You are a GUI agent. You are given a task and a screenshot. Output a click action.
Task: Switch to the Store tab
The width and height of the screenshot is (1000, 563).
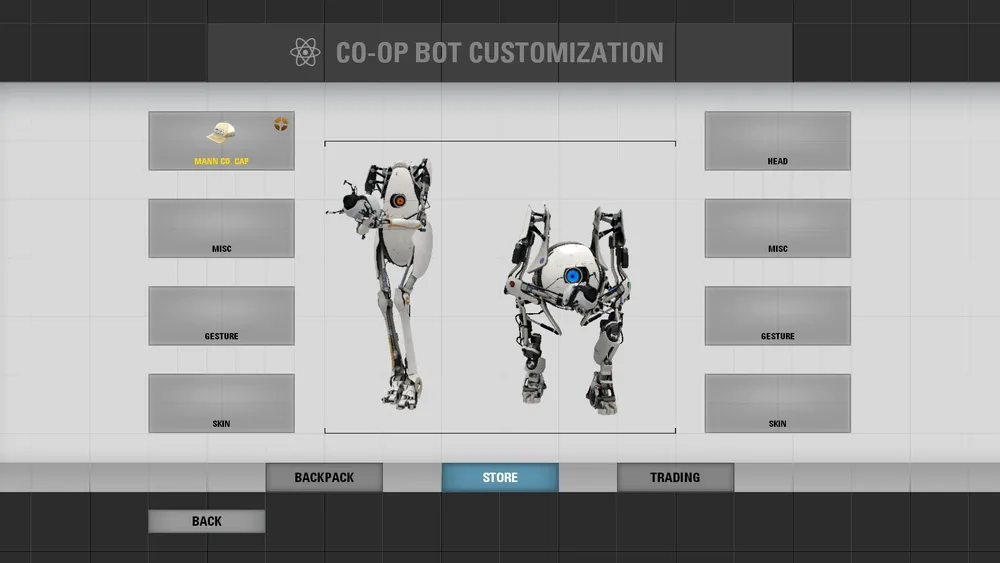pyautogui.click(x=500, y=477)
